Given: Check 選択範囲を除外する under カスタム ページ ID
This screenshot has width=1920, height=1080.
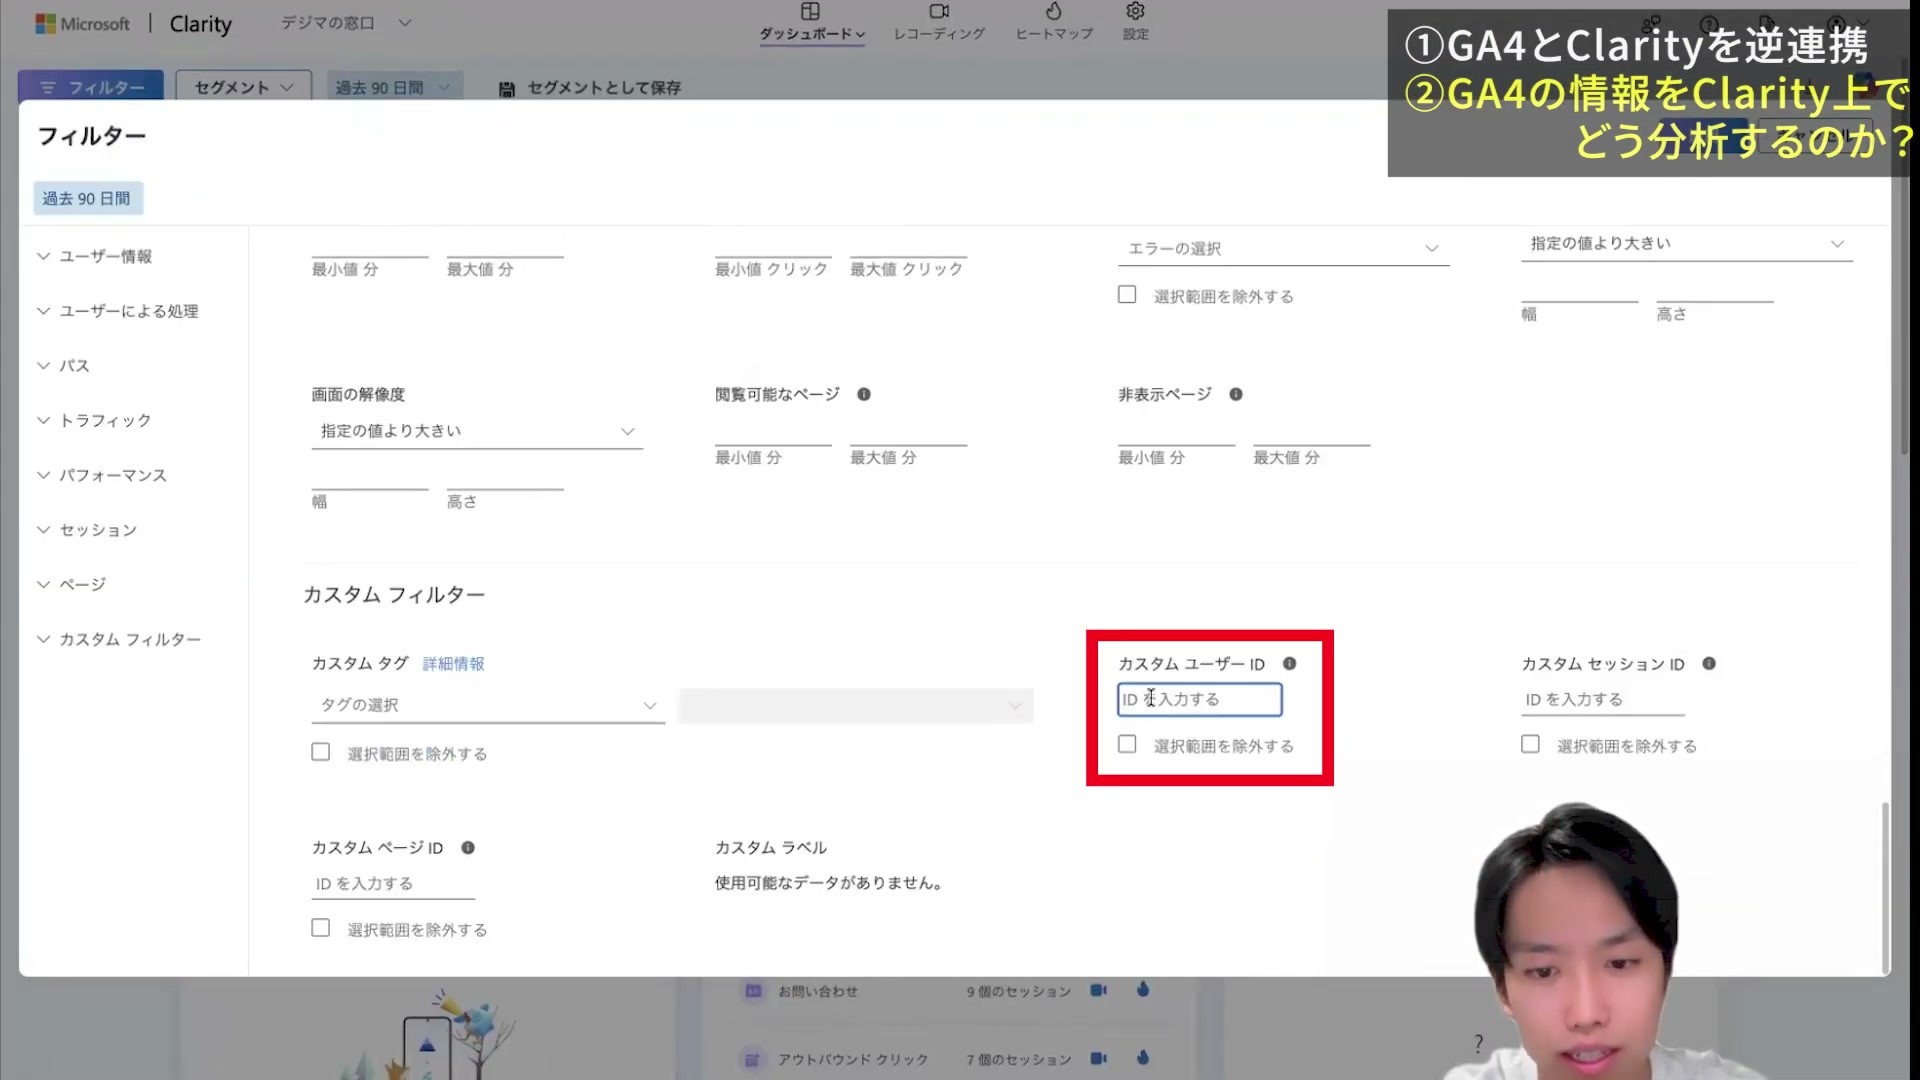Looking at the screenshot, I should pos(320,928).
